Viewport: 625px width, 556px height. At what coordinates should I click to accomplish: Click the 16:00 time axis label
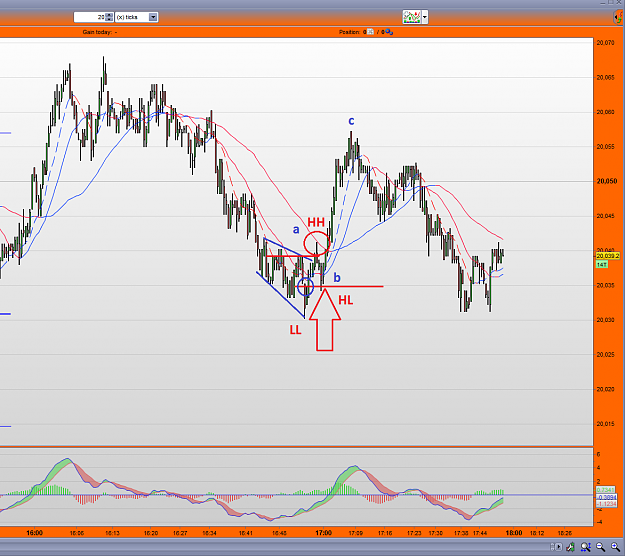(x=35, y=533)
